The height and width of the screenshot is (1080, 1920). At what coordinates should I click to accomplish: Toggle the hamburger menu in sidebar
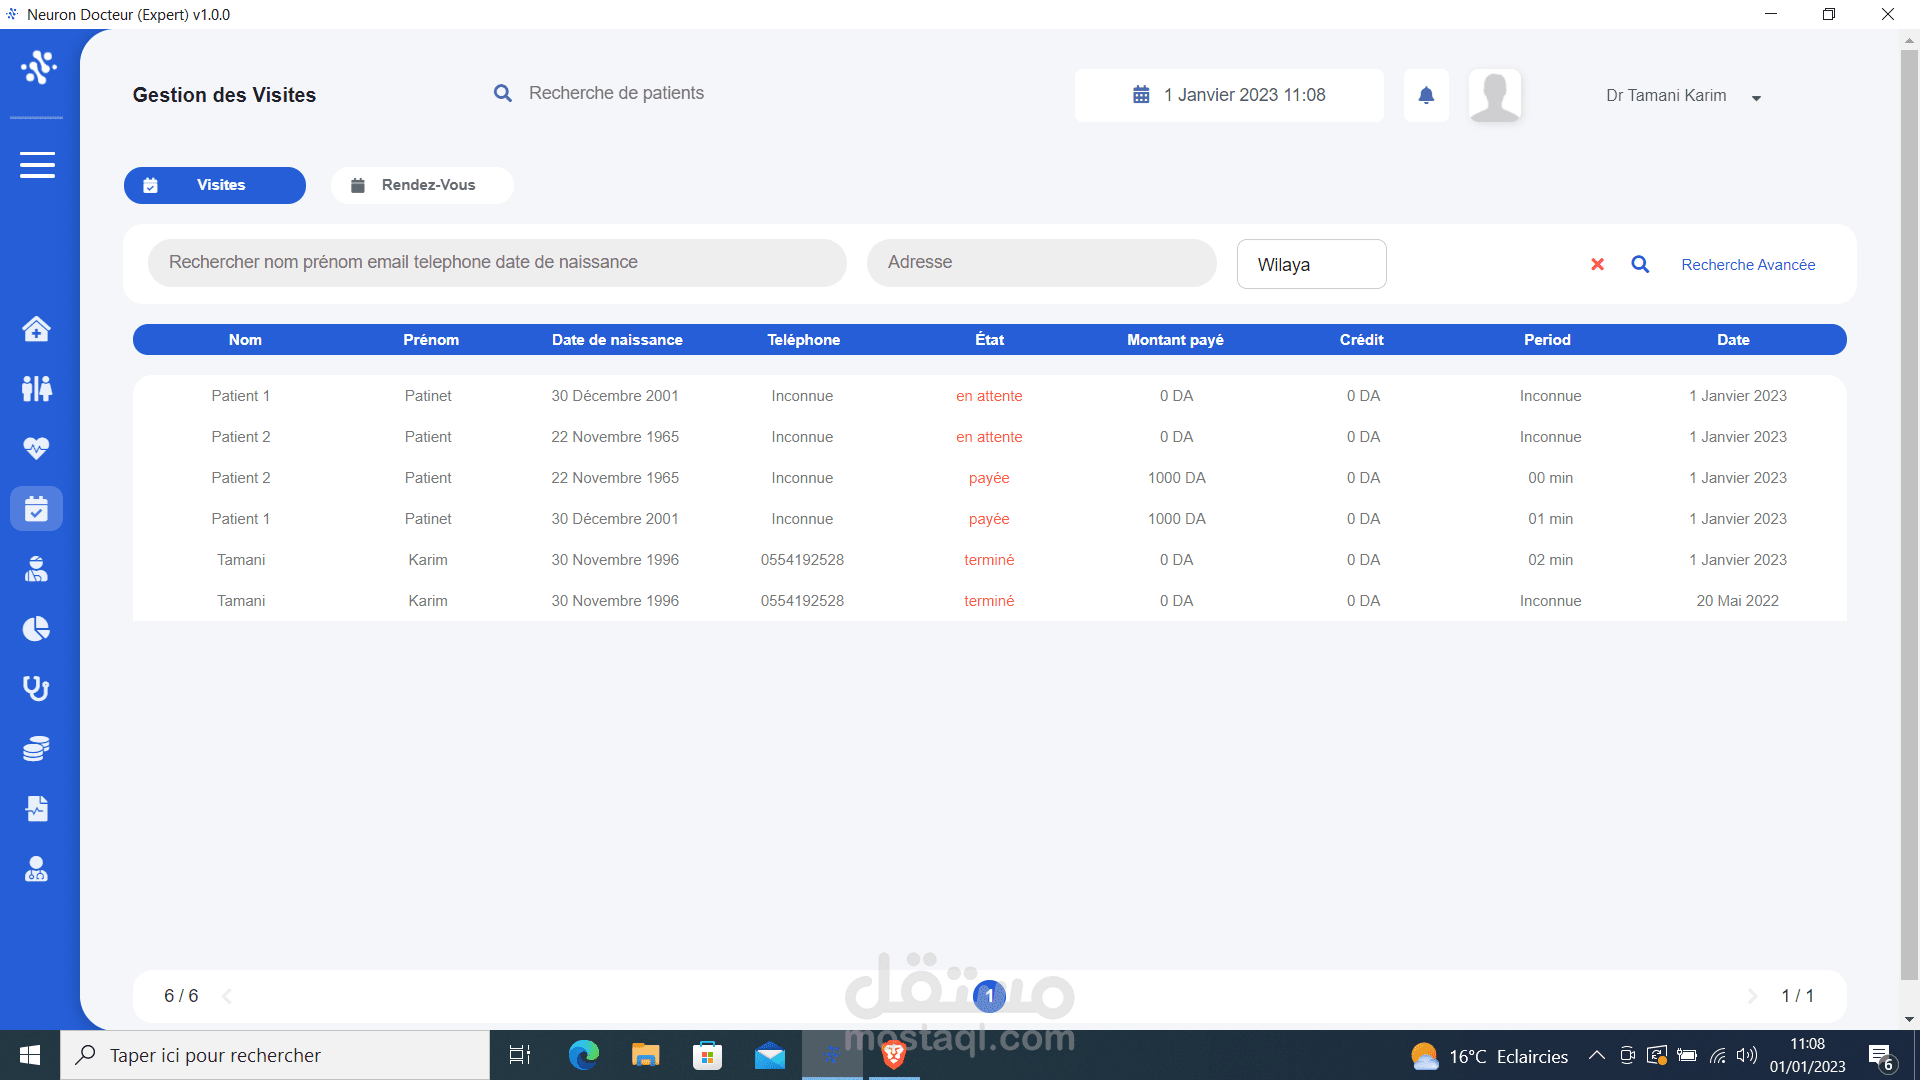(x=37, y=165)
